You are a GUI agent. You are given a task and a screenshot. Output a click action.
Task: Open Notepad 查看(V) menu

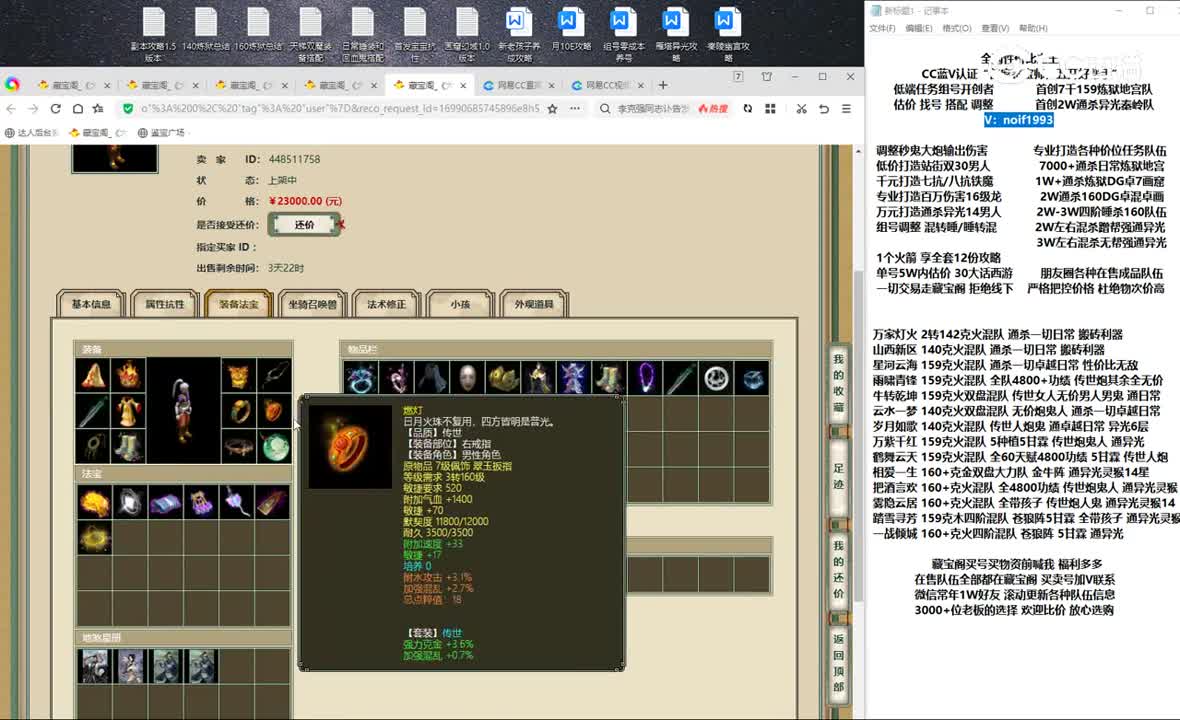[995, 28]
